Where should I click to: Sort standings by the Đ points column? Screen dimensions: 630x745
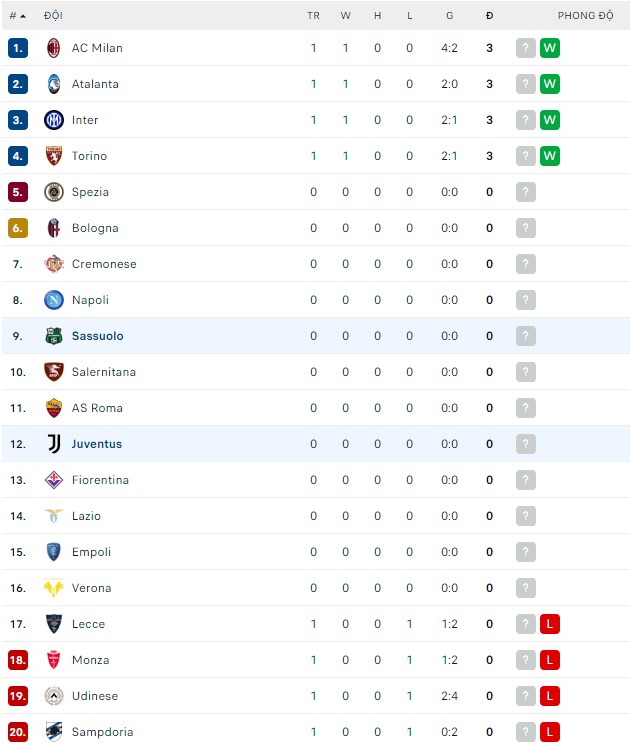pos(489,16)
